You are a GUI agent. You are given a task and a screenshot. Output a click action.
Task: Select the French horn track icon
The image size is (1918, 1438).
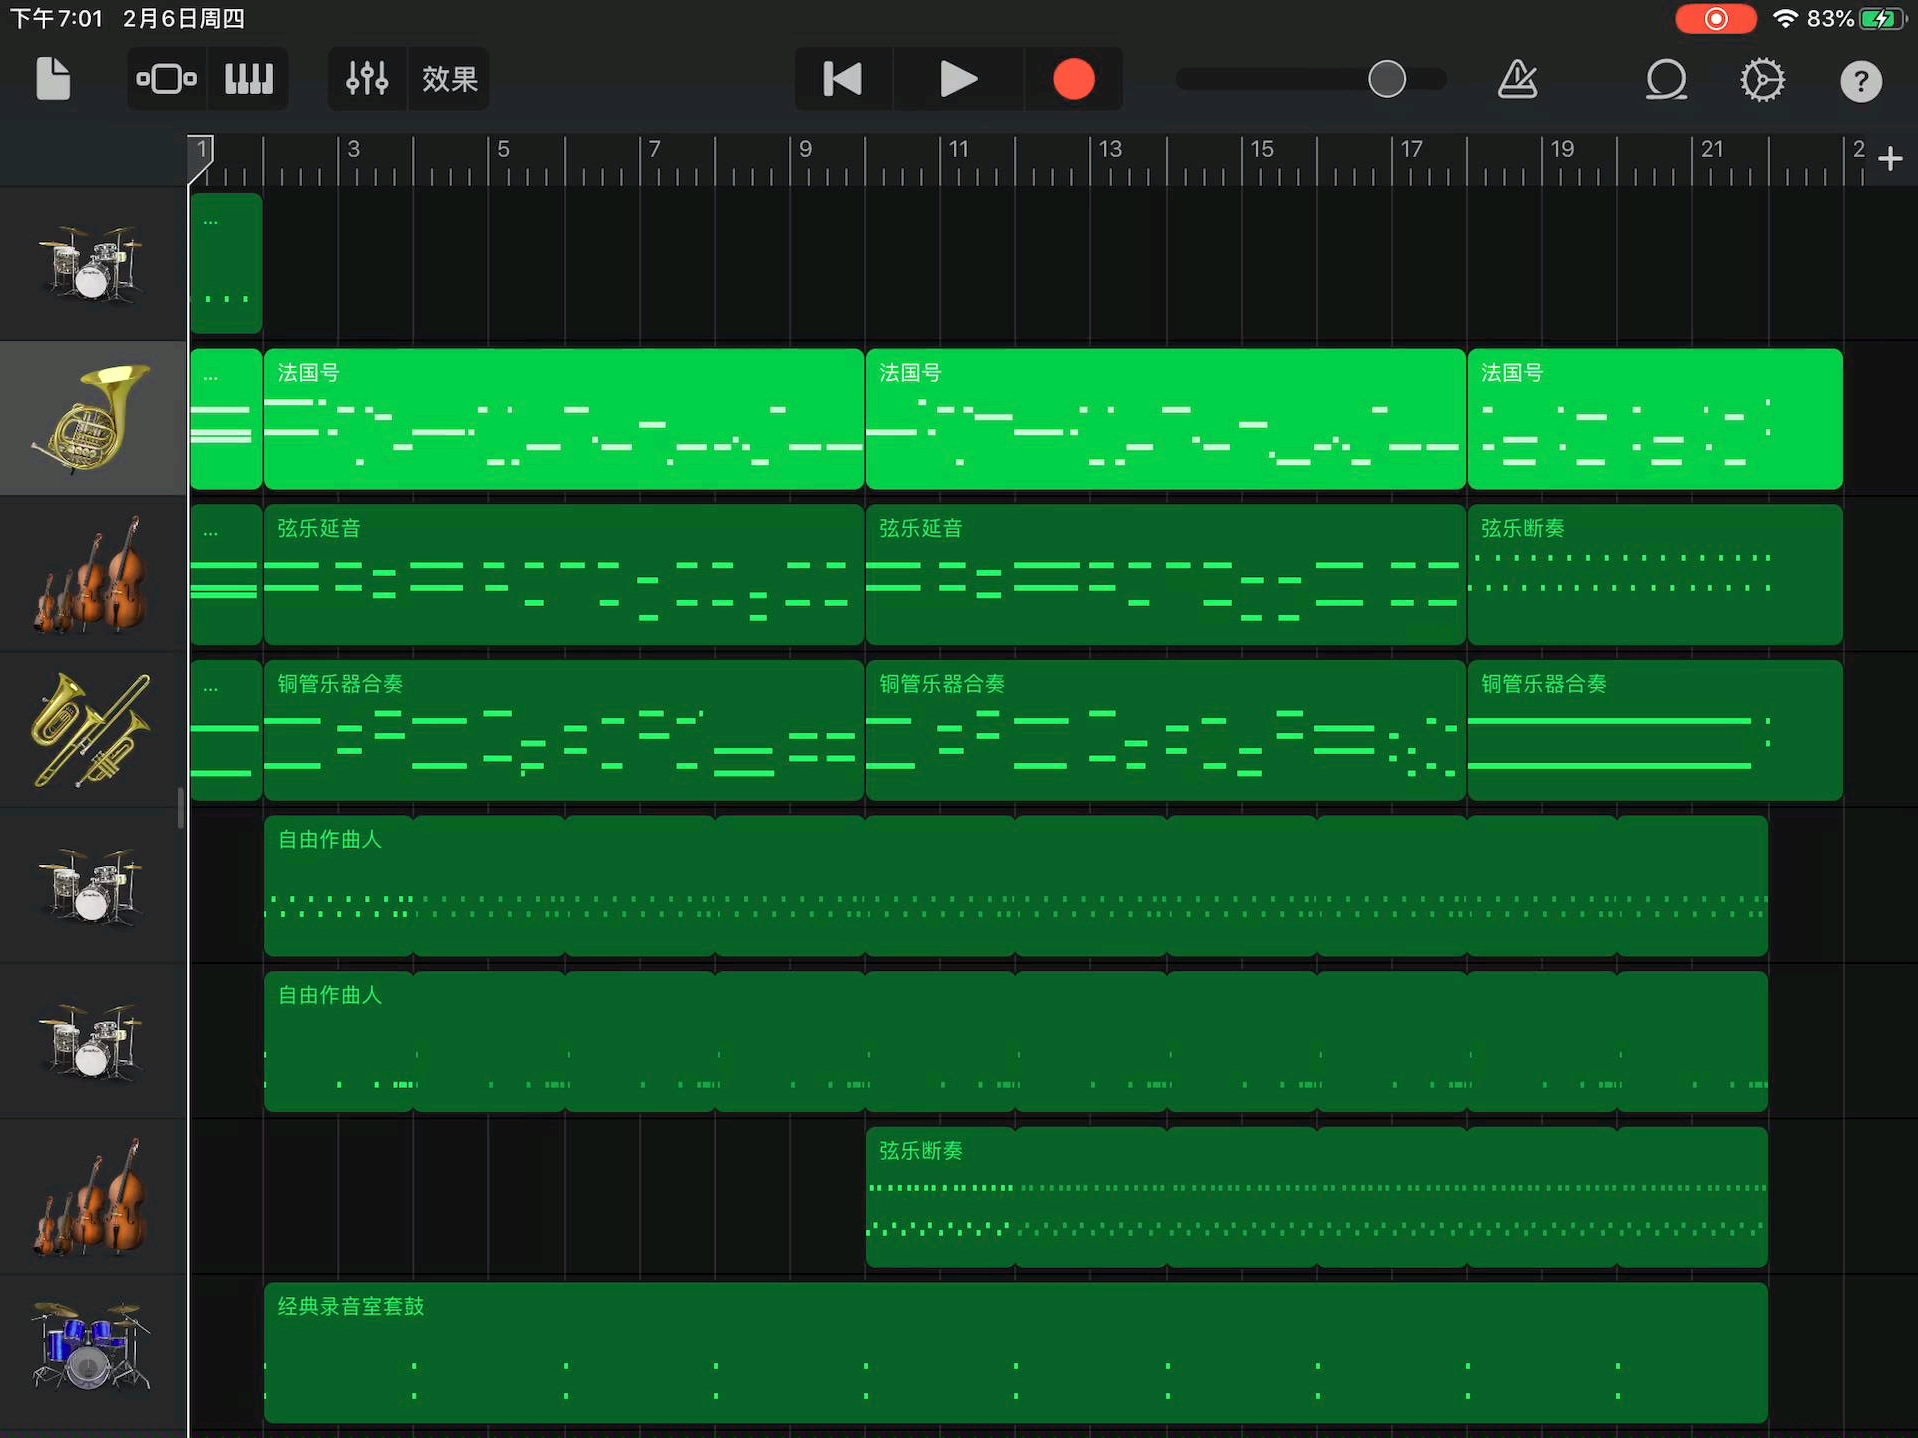(x=92, y=418)
